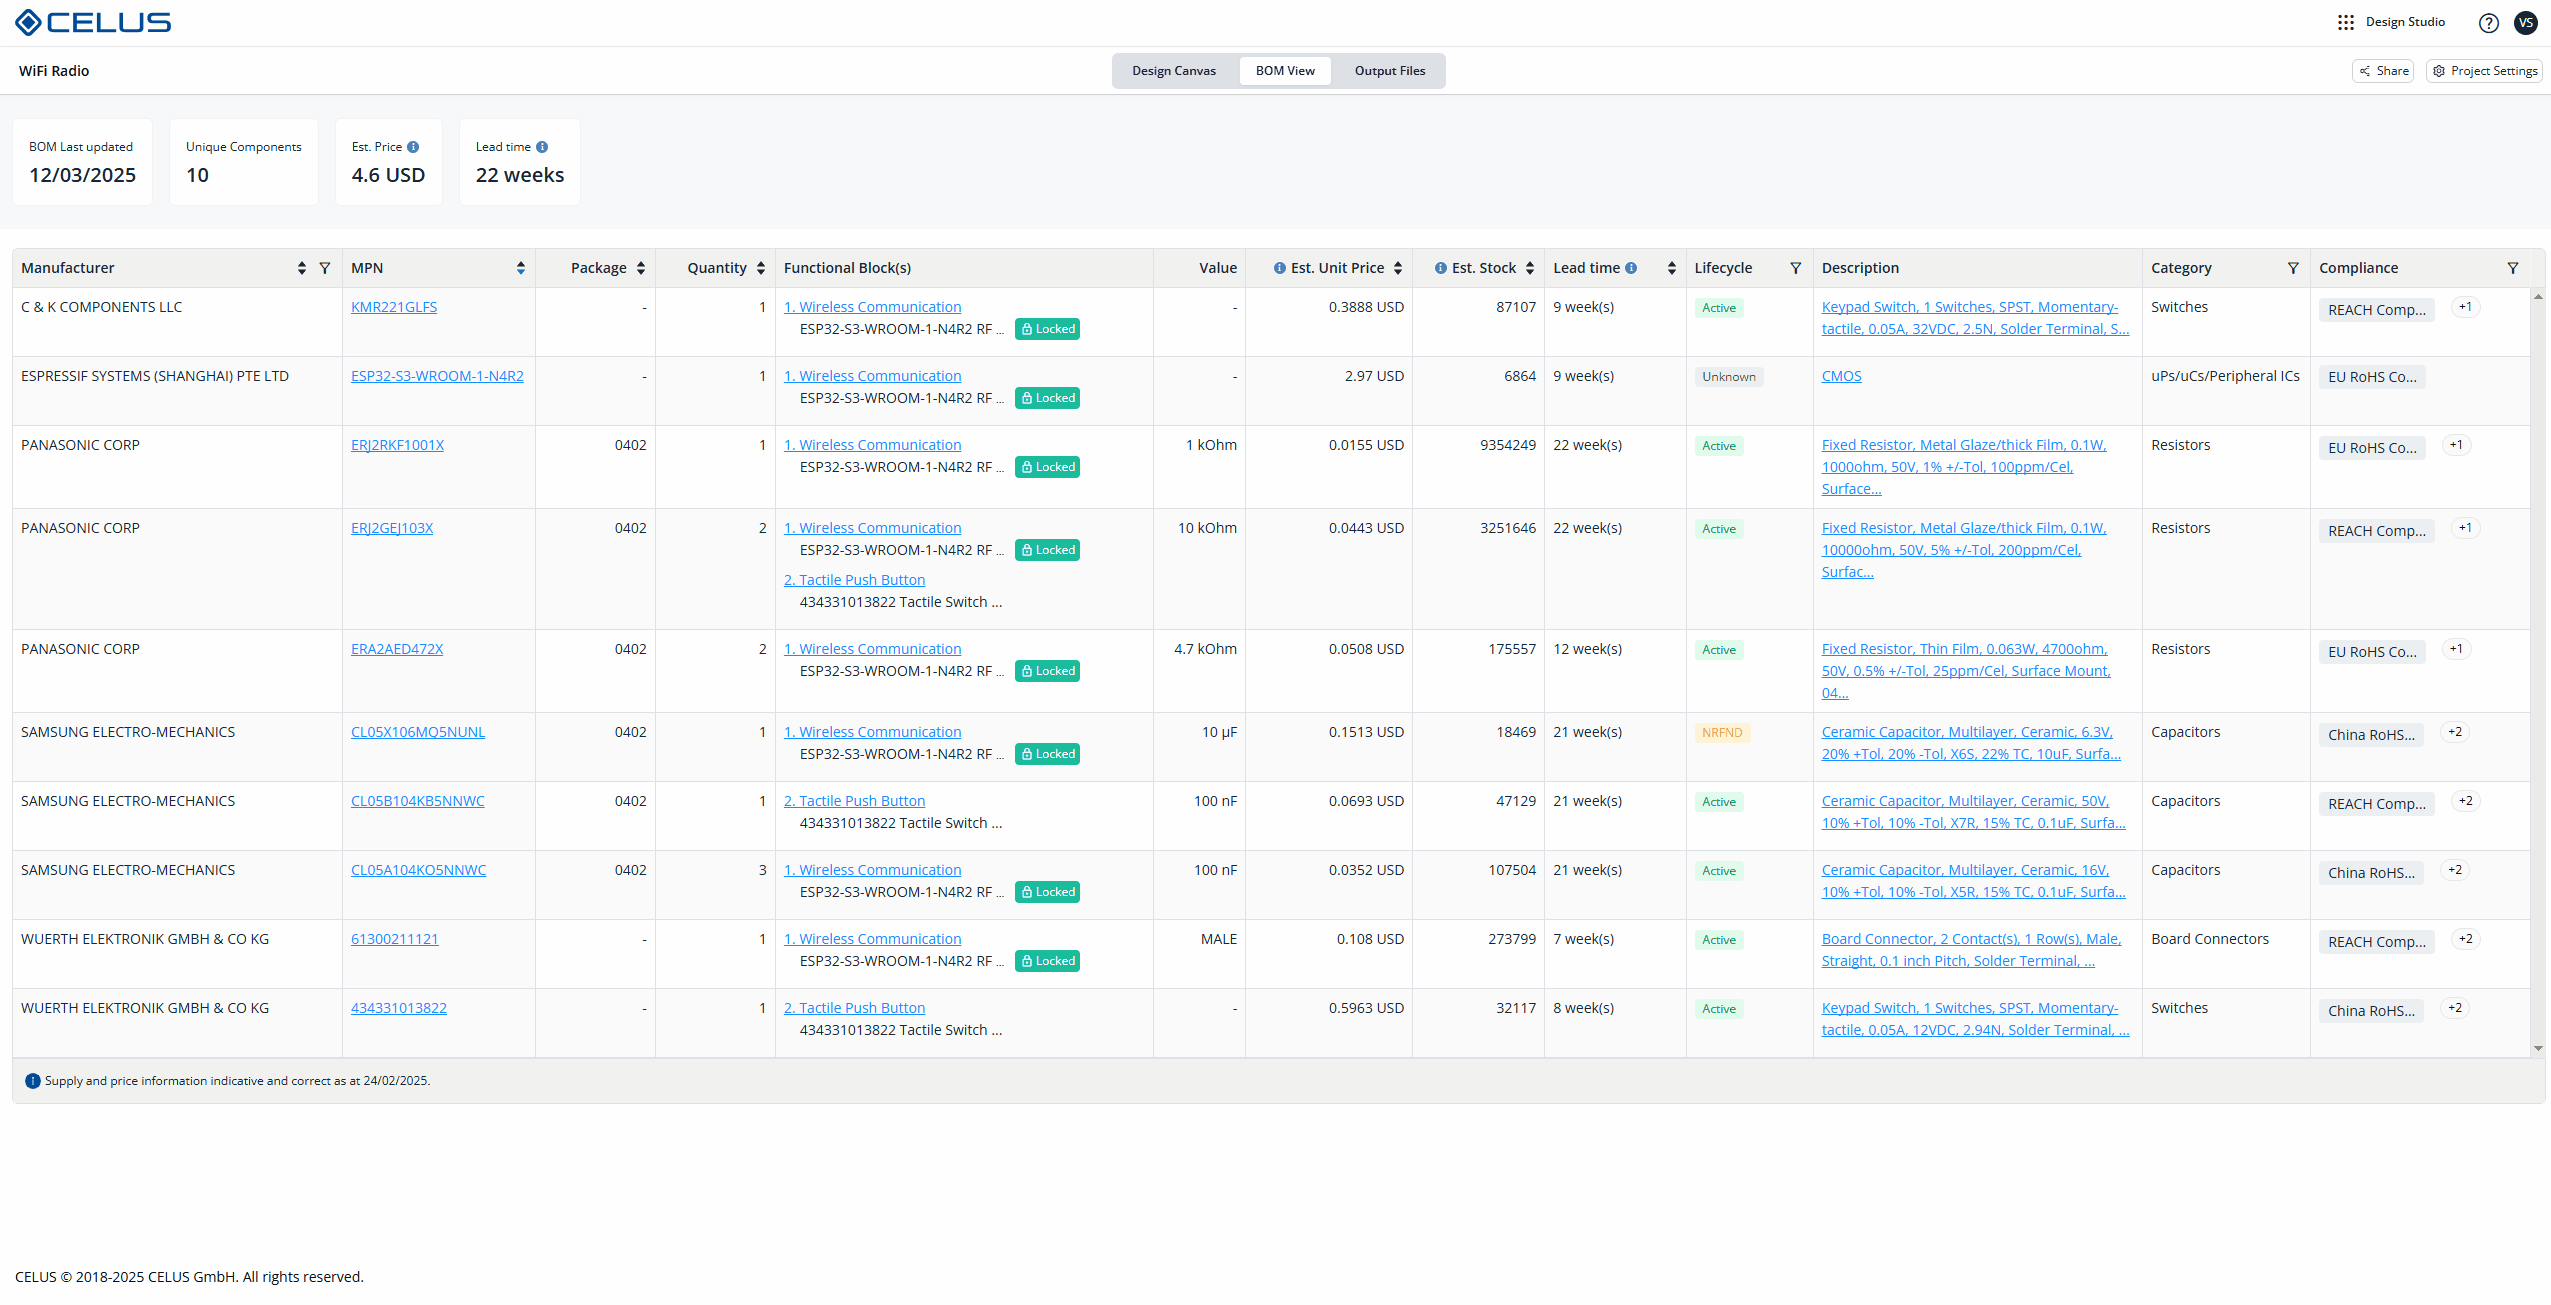Open the 434331013822 MPN link
The height and width of the screenshot is (1305, 2551).
click(x=399, y=1008)
